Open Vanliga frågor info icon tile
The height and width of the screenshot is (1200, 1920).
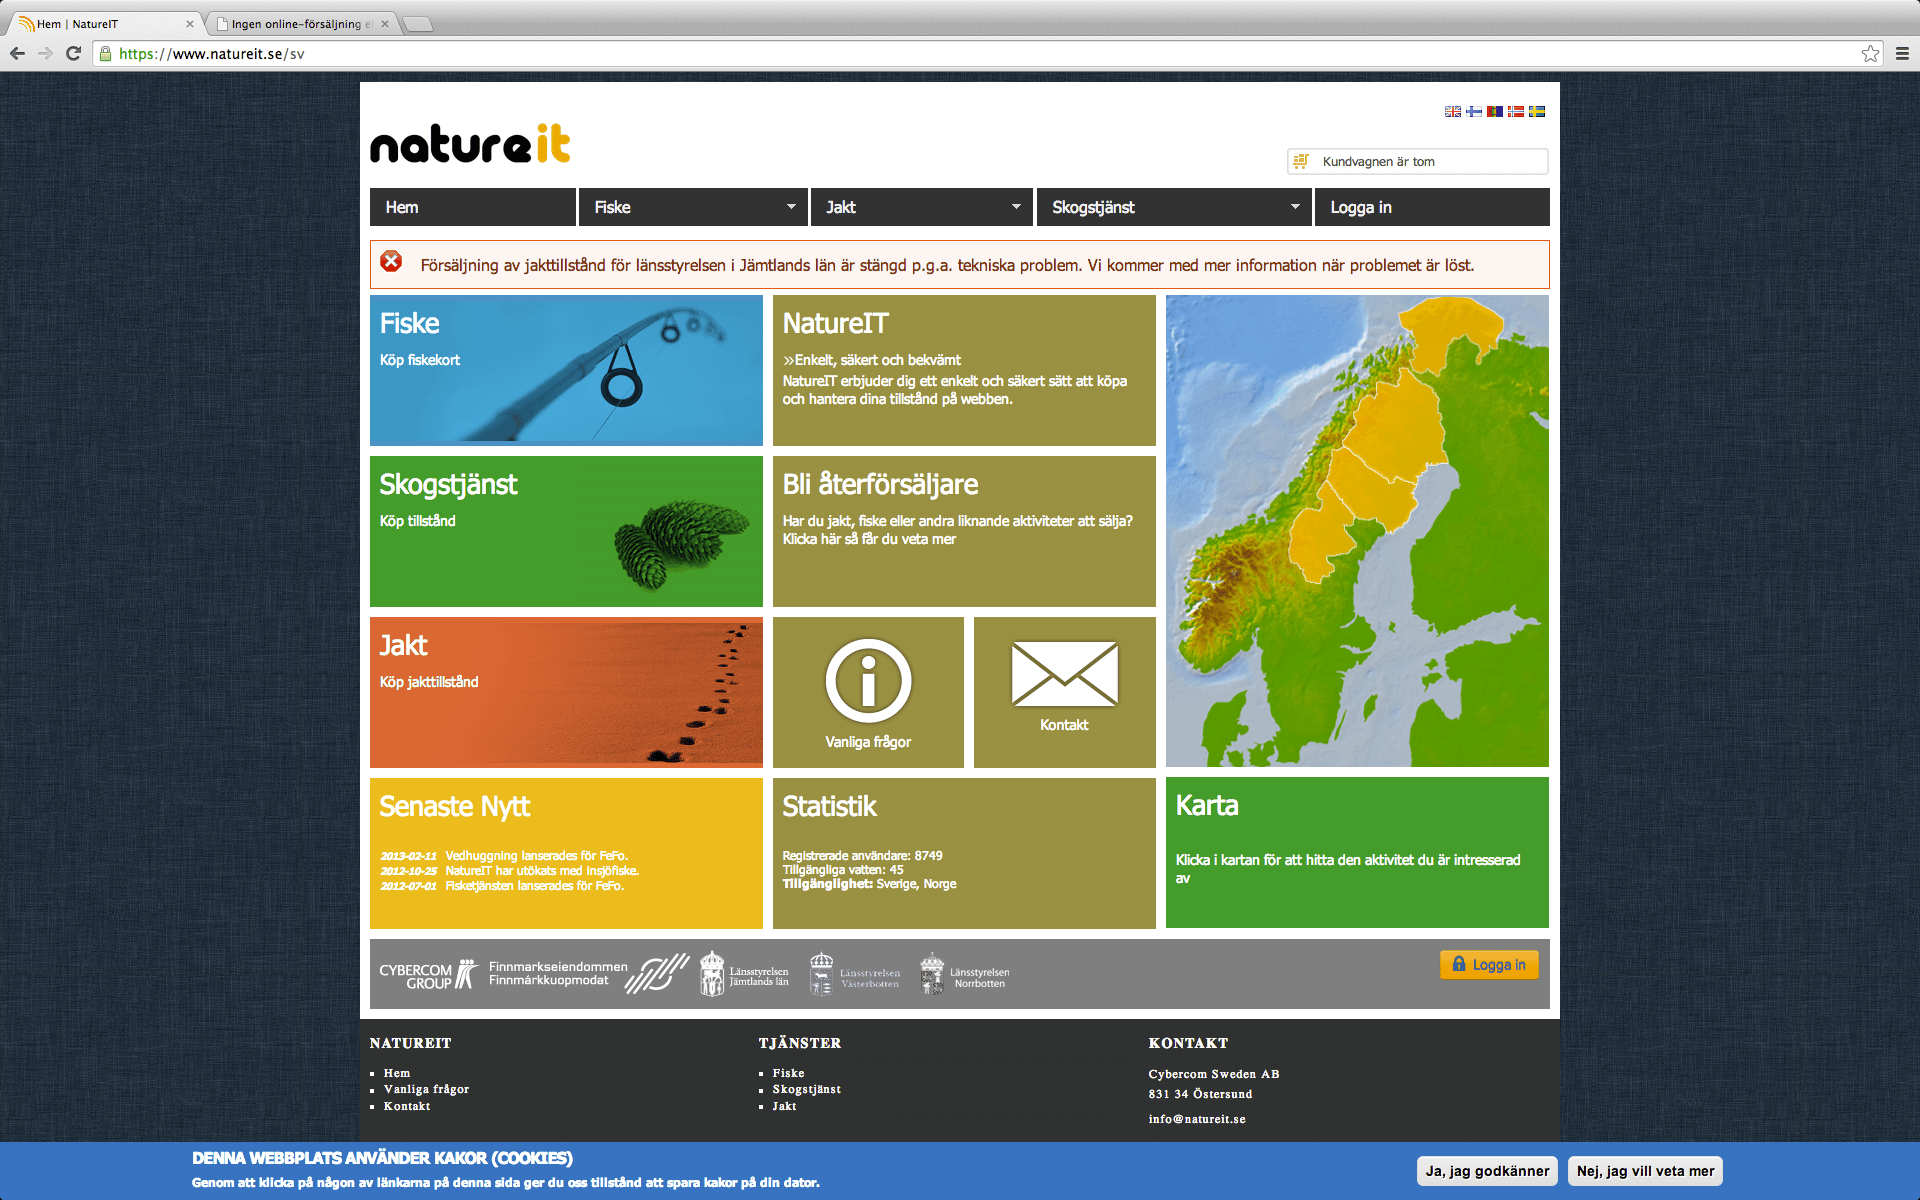tap(868, 692)
